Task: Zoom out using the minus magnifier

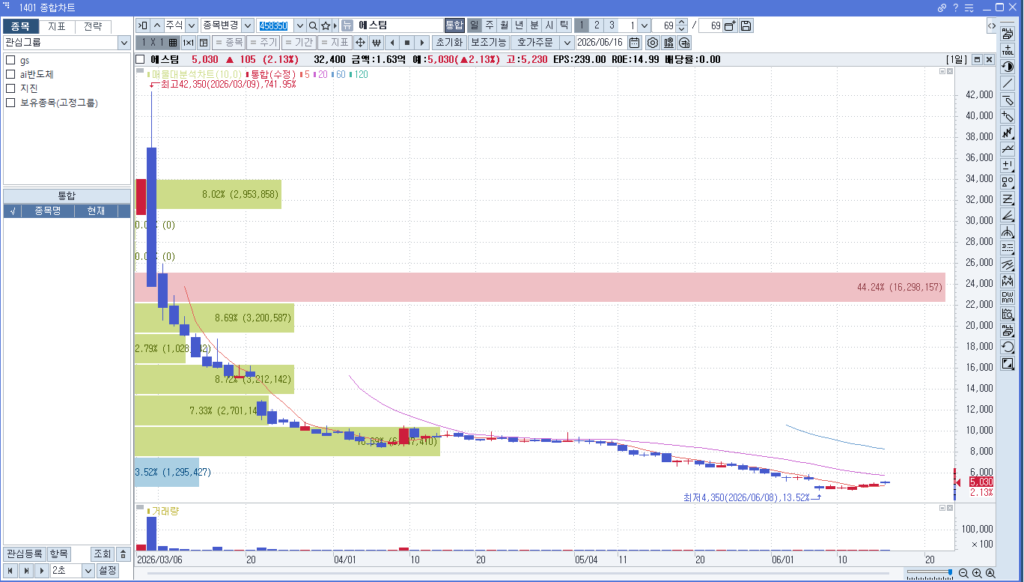Action: [x=963, y=574]
